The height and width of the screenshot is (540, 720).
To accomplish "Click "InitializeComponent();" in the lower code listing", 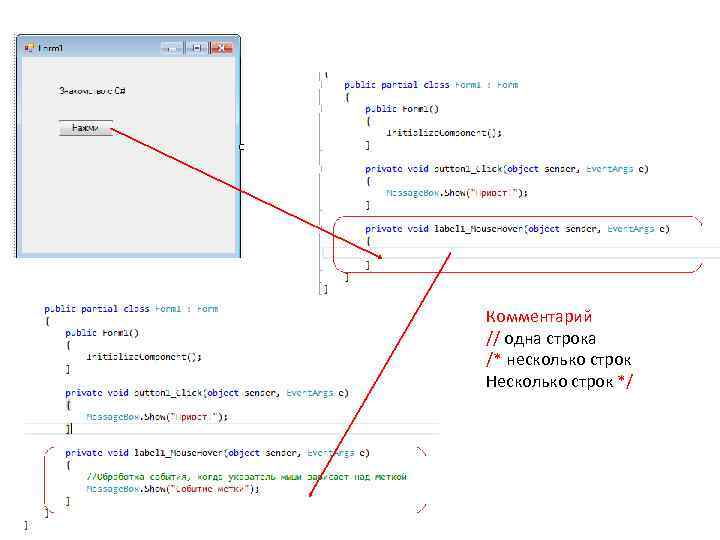I will [144, 357].
